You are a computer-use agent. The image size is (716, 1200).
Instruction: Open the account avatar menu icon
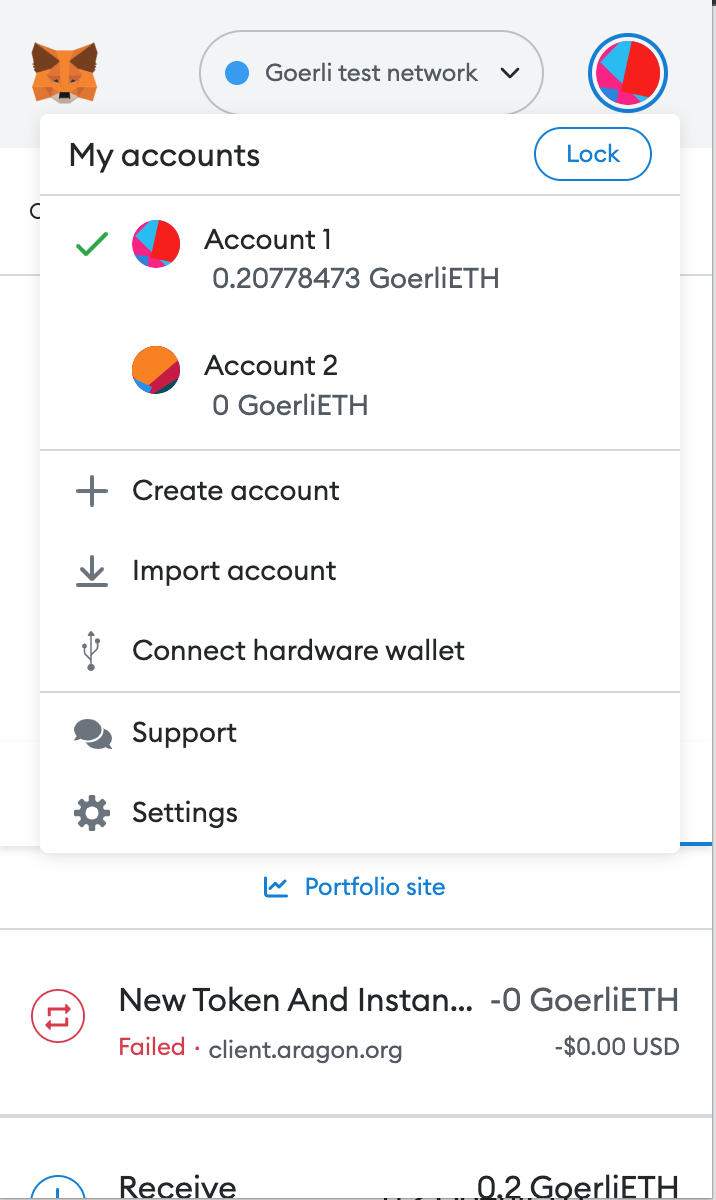click(628, 73)
